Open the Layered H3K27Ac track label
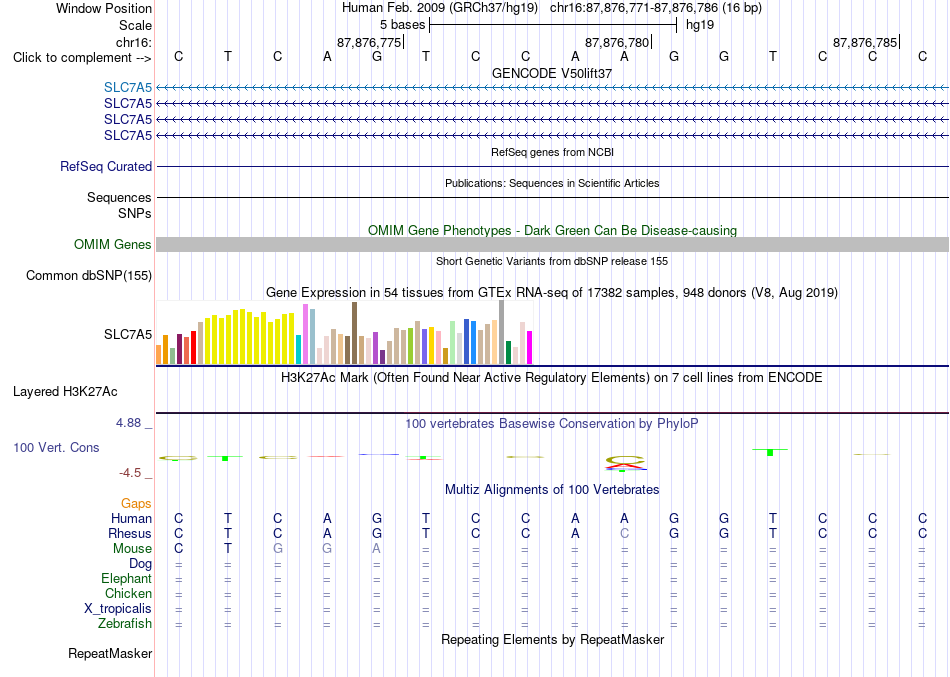The image size is (950, 677). click(65, 392)
